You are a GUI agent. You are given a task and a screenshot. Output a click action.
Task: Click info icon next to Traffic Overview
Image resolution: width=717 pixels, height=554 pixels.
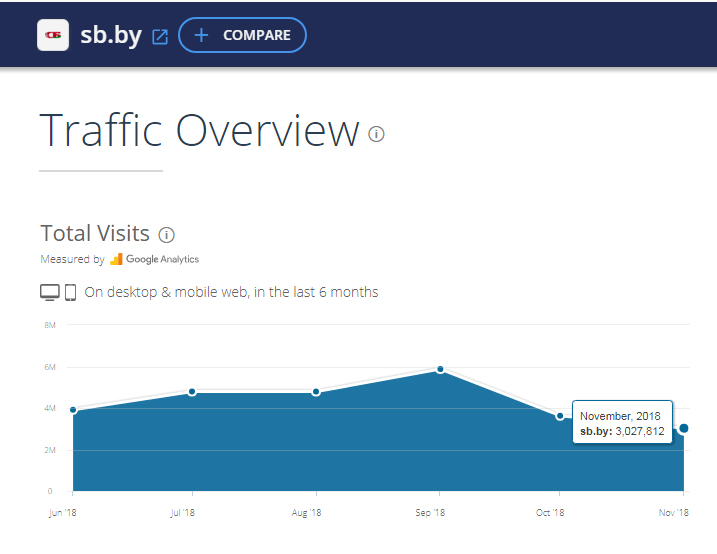(376, 134)
